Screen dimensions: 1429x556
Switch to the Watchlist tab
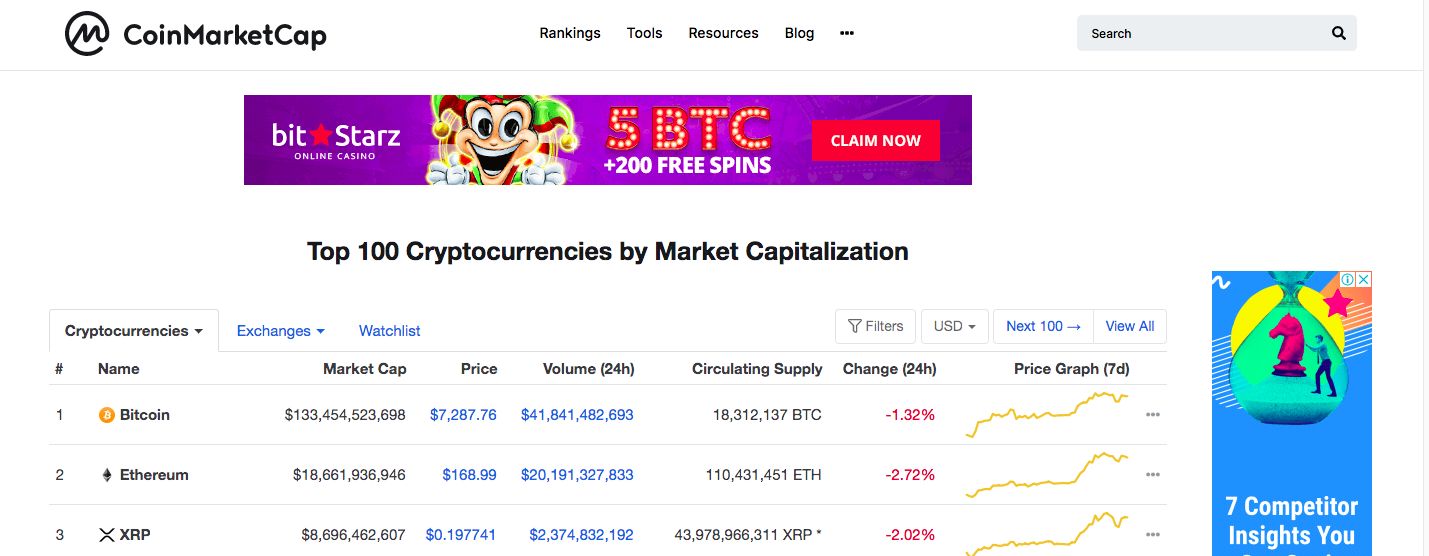(389, 331)
